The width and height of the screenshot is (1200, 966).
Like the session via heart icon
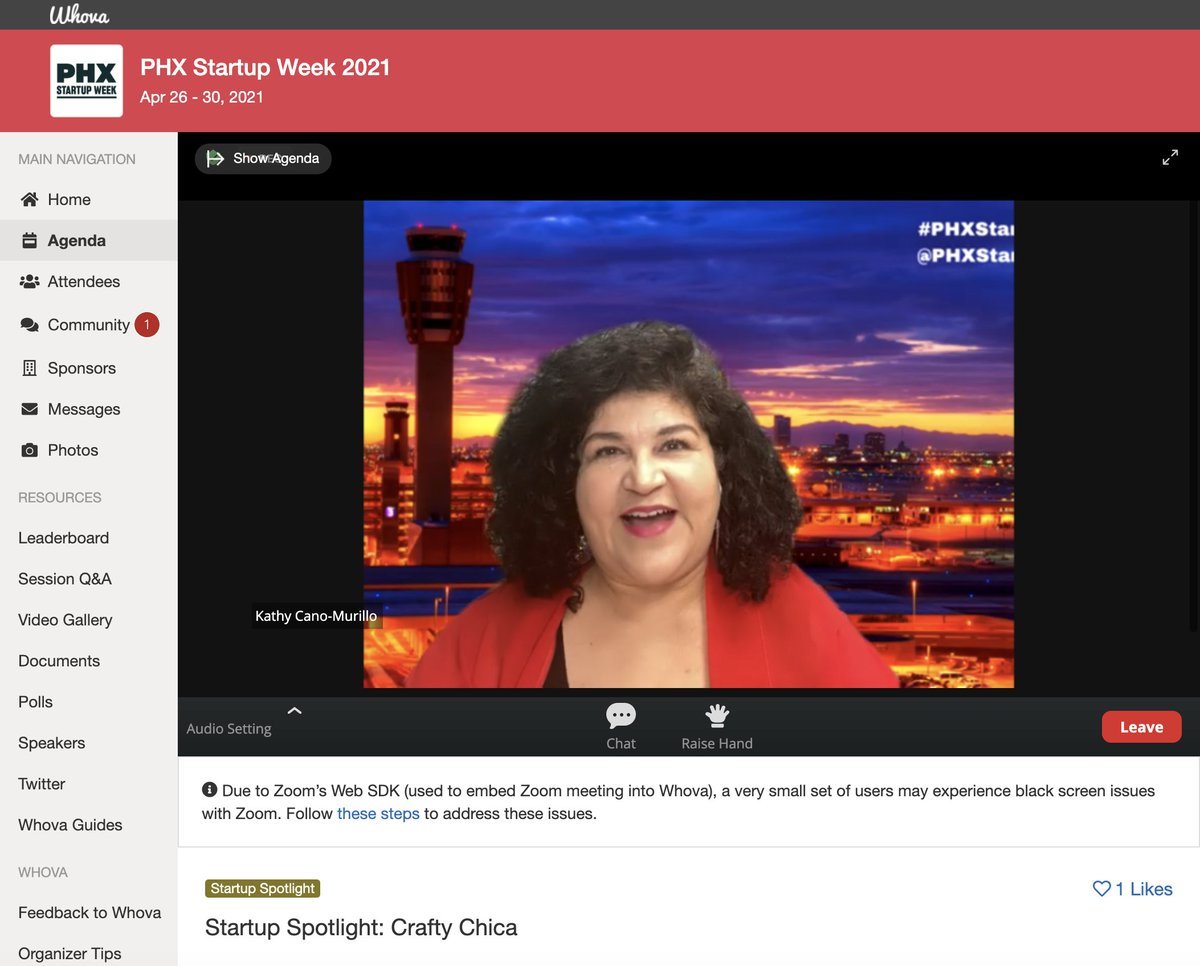point(1101,889)
